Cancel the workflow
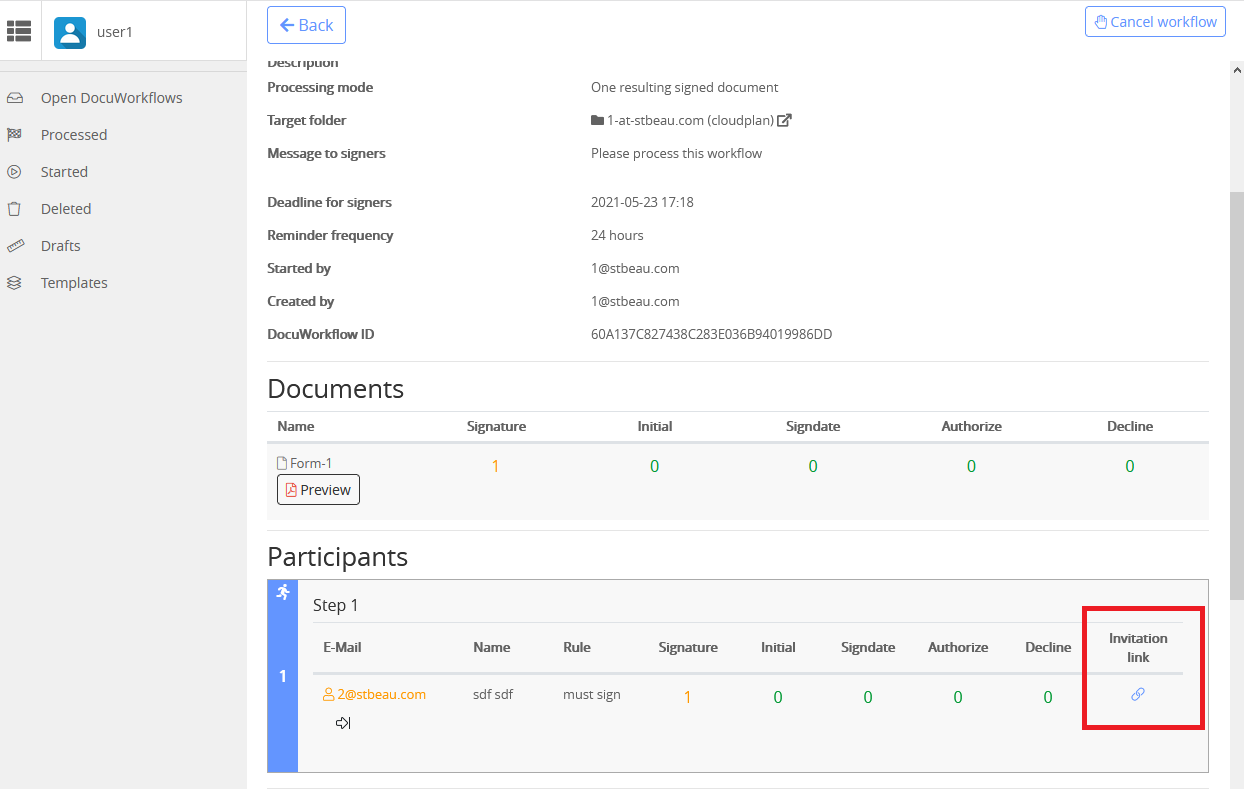This screenshot has height=789, width=1244. point(1155,21)
